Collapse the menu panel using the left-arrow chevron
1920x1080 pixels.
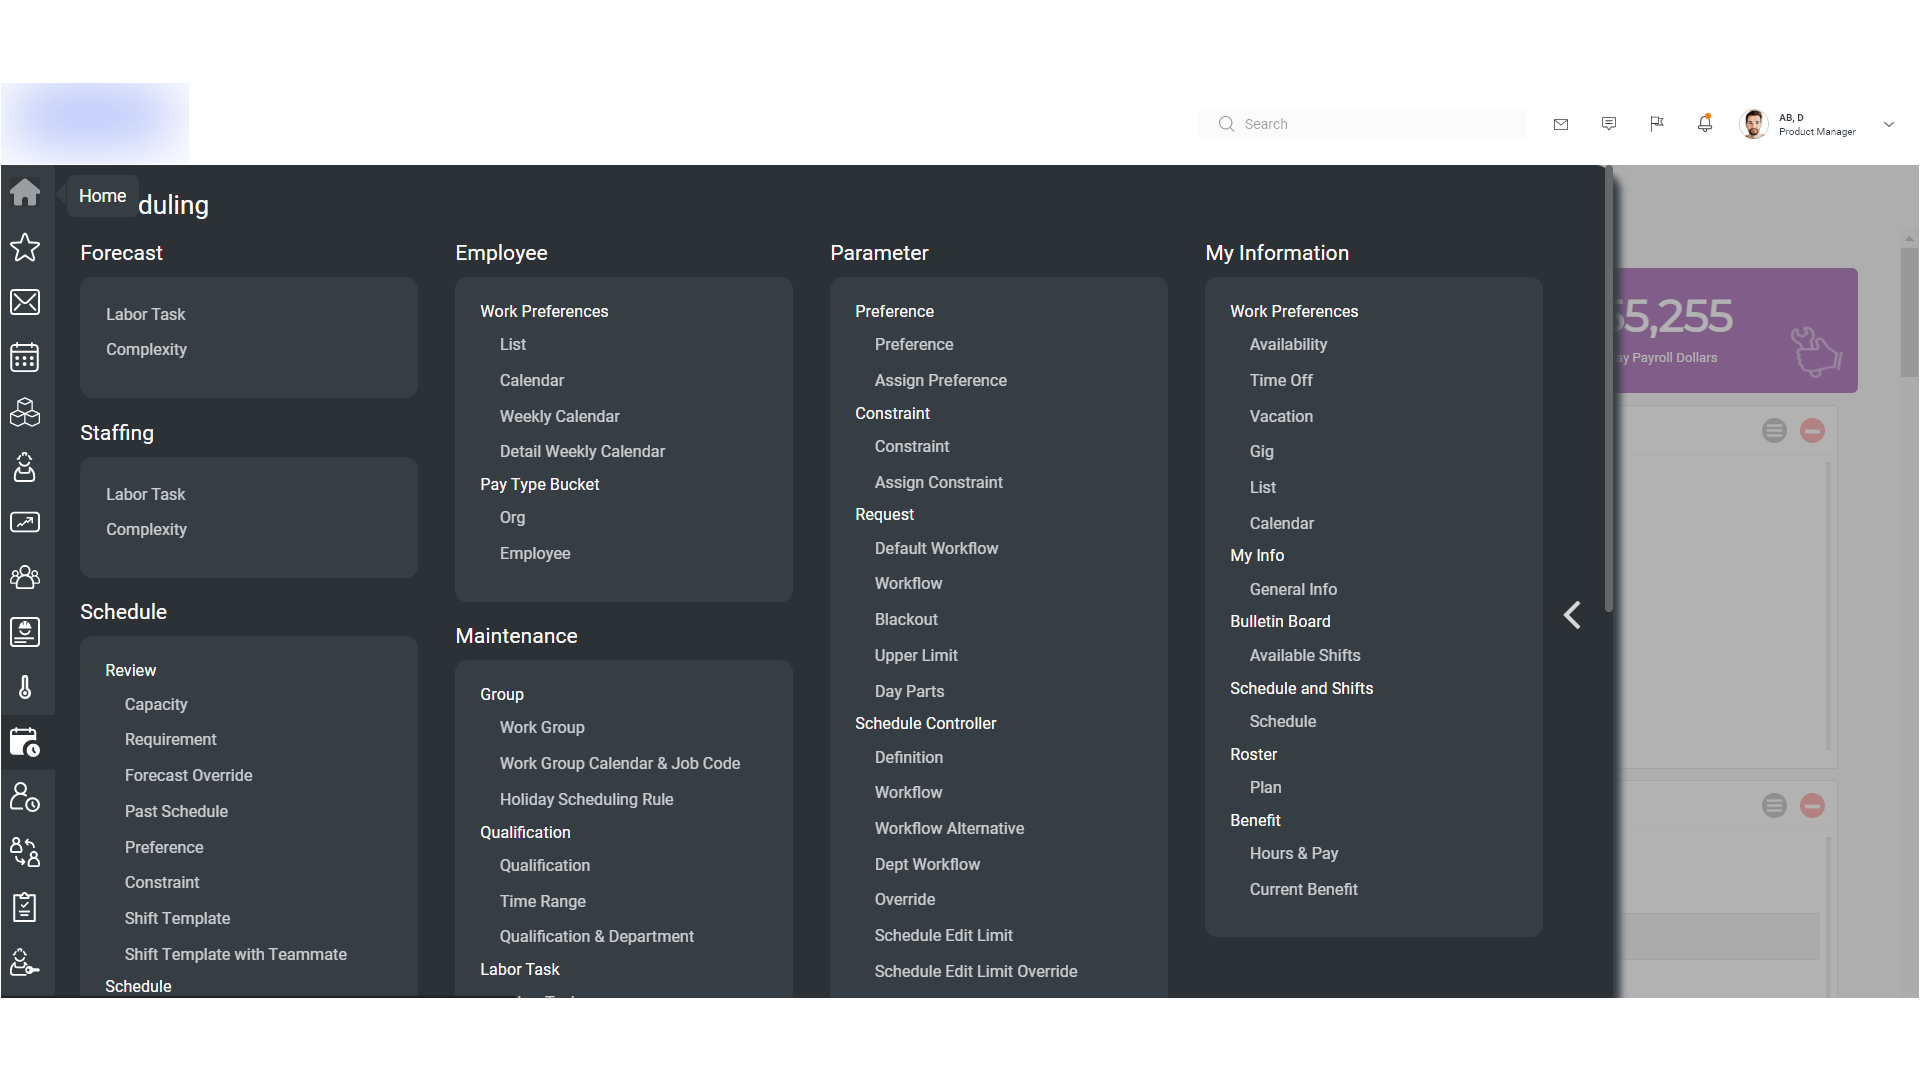tap(1571, 615)
